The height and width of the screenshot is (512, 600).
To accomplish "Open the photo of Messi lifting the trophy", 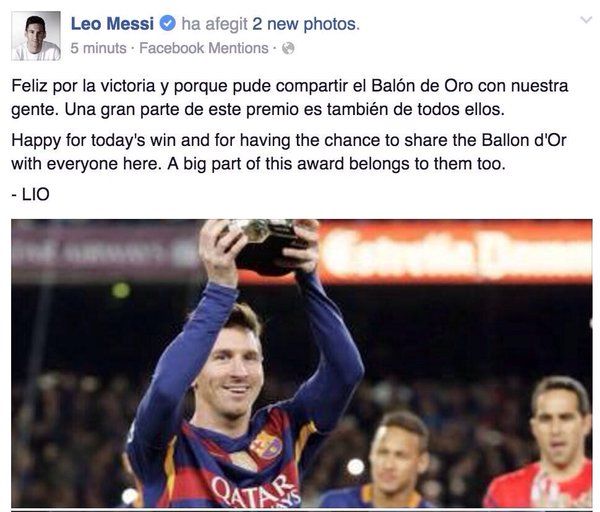I will coord(302,364).
